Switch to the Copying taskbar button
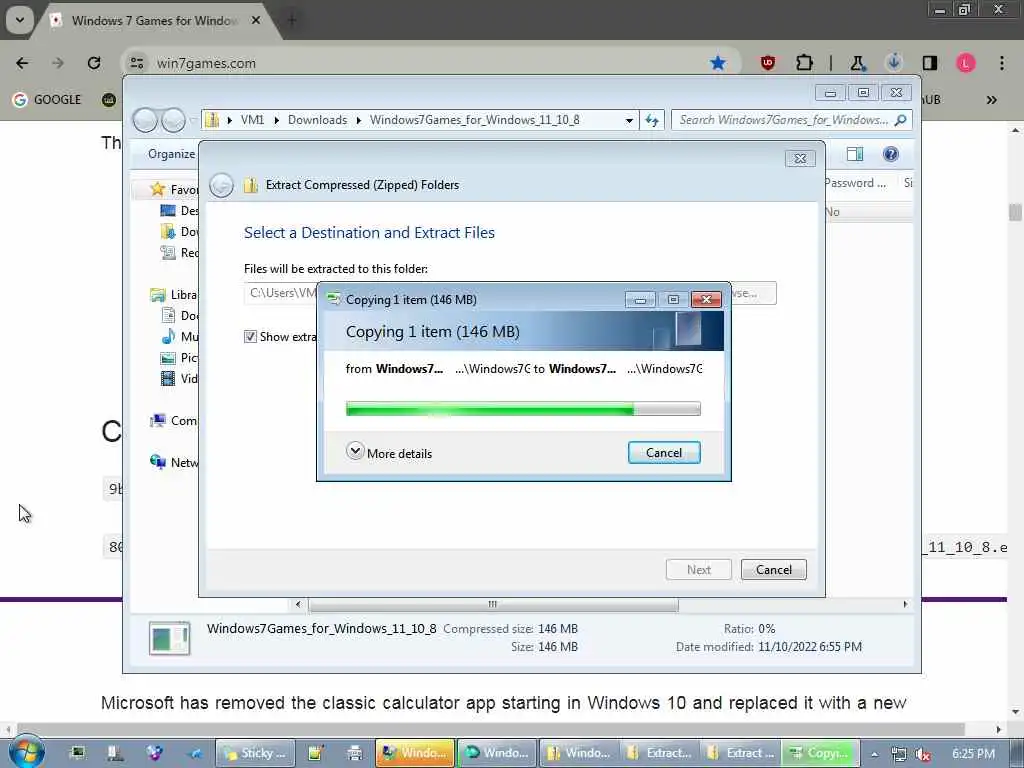This screenshot has height=768, width=1024. (820, 753)
